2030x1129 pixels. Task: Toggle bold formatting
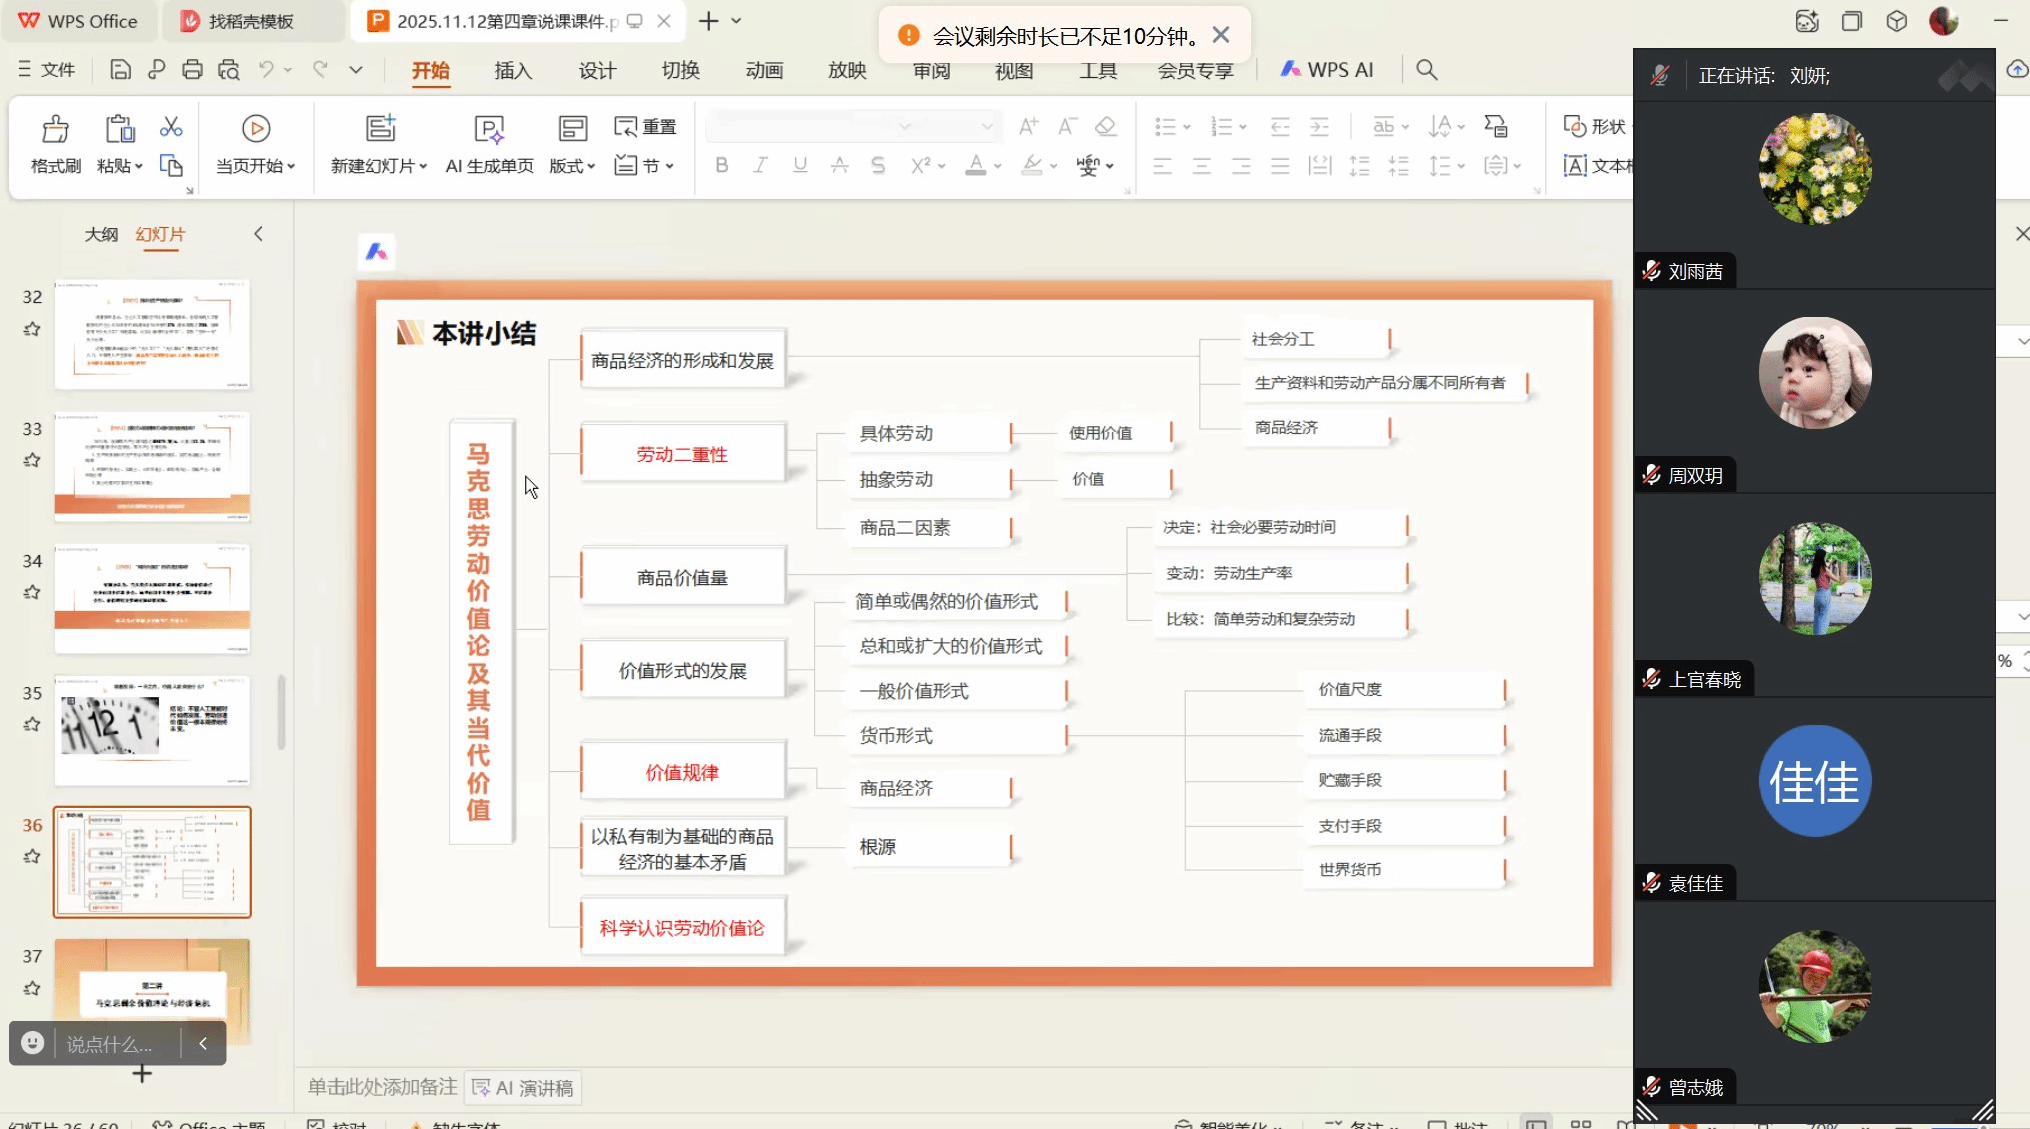(721, 166)
